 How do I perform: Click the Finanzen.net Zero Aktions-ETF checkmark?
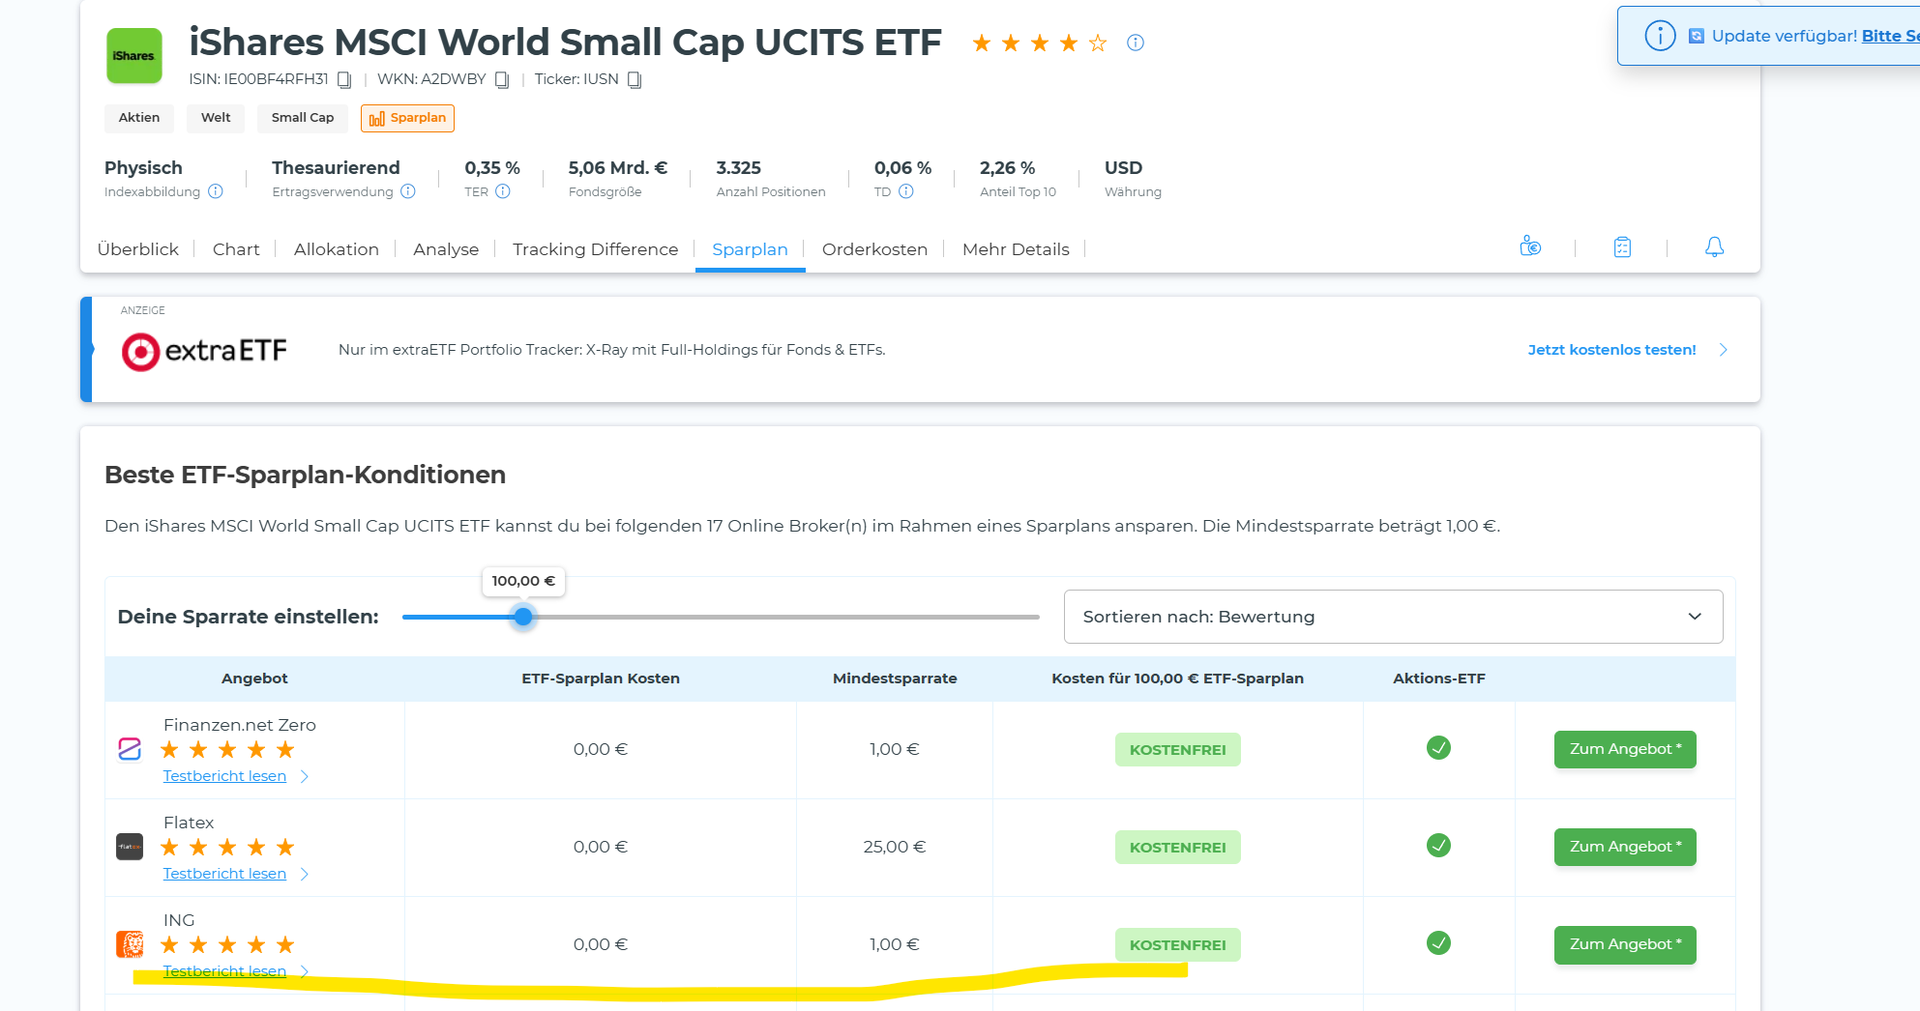1438,748
